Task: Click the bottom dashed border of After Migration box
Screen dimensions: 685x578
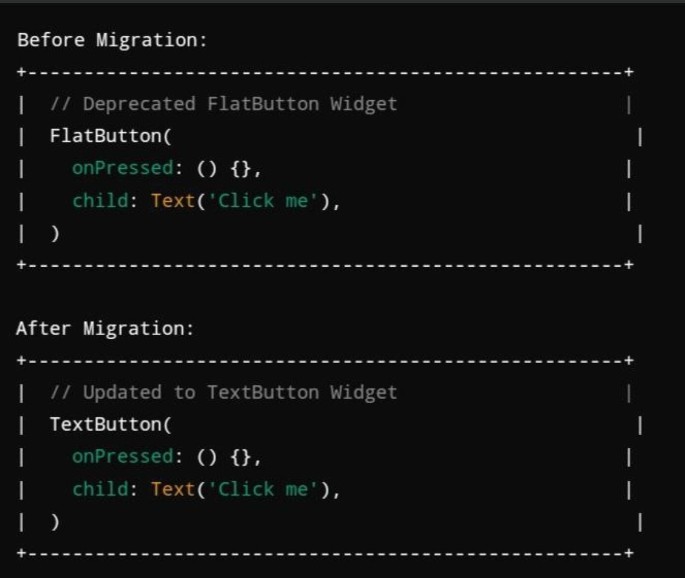Action: (325, 552)
